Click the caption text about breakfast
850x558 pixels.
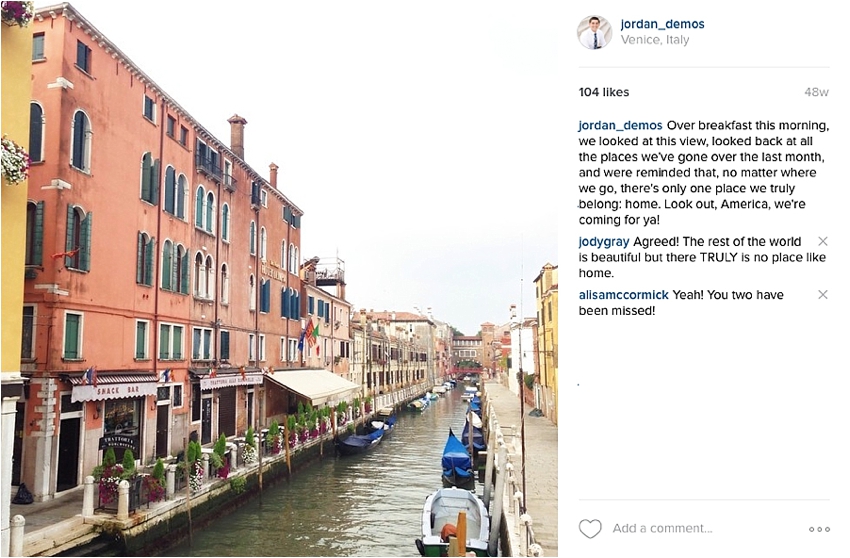tap(704, 172)
